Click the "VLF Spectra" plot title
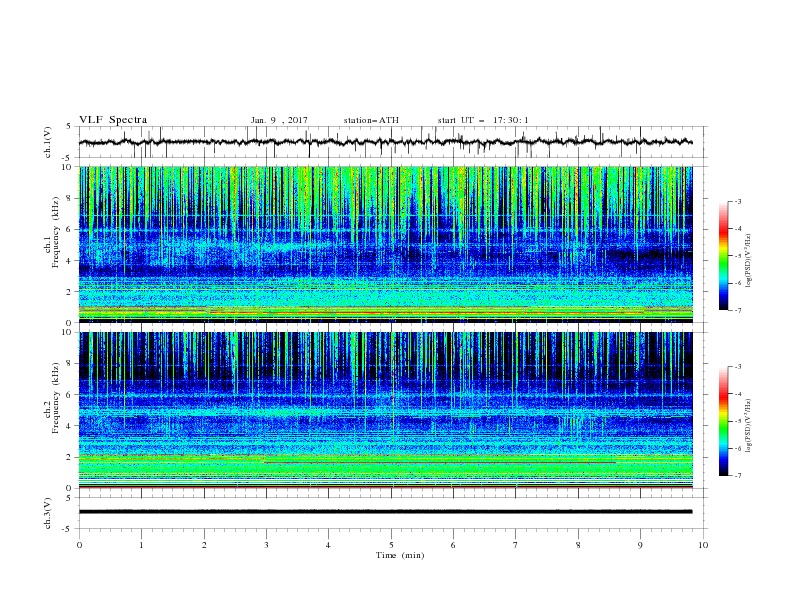Screen dimensions: 792x612 click(x=113, y=120)
